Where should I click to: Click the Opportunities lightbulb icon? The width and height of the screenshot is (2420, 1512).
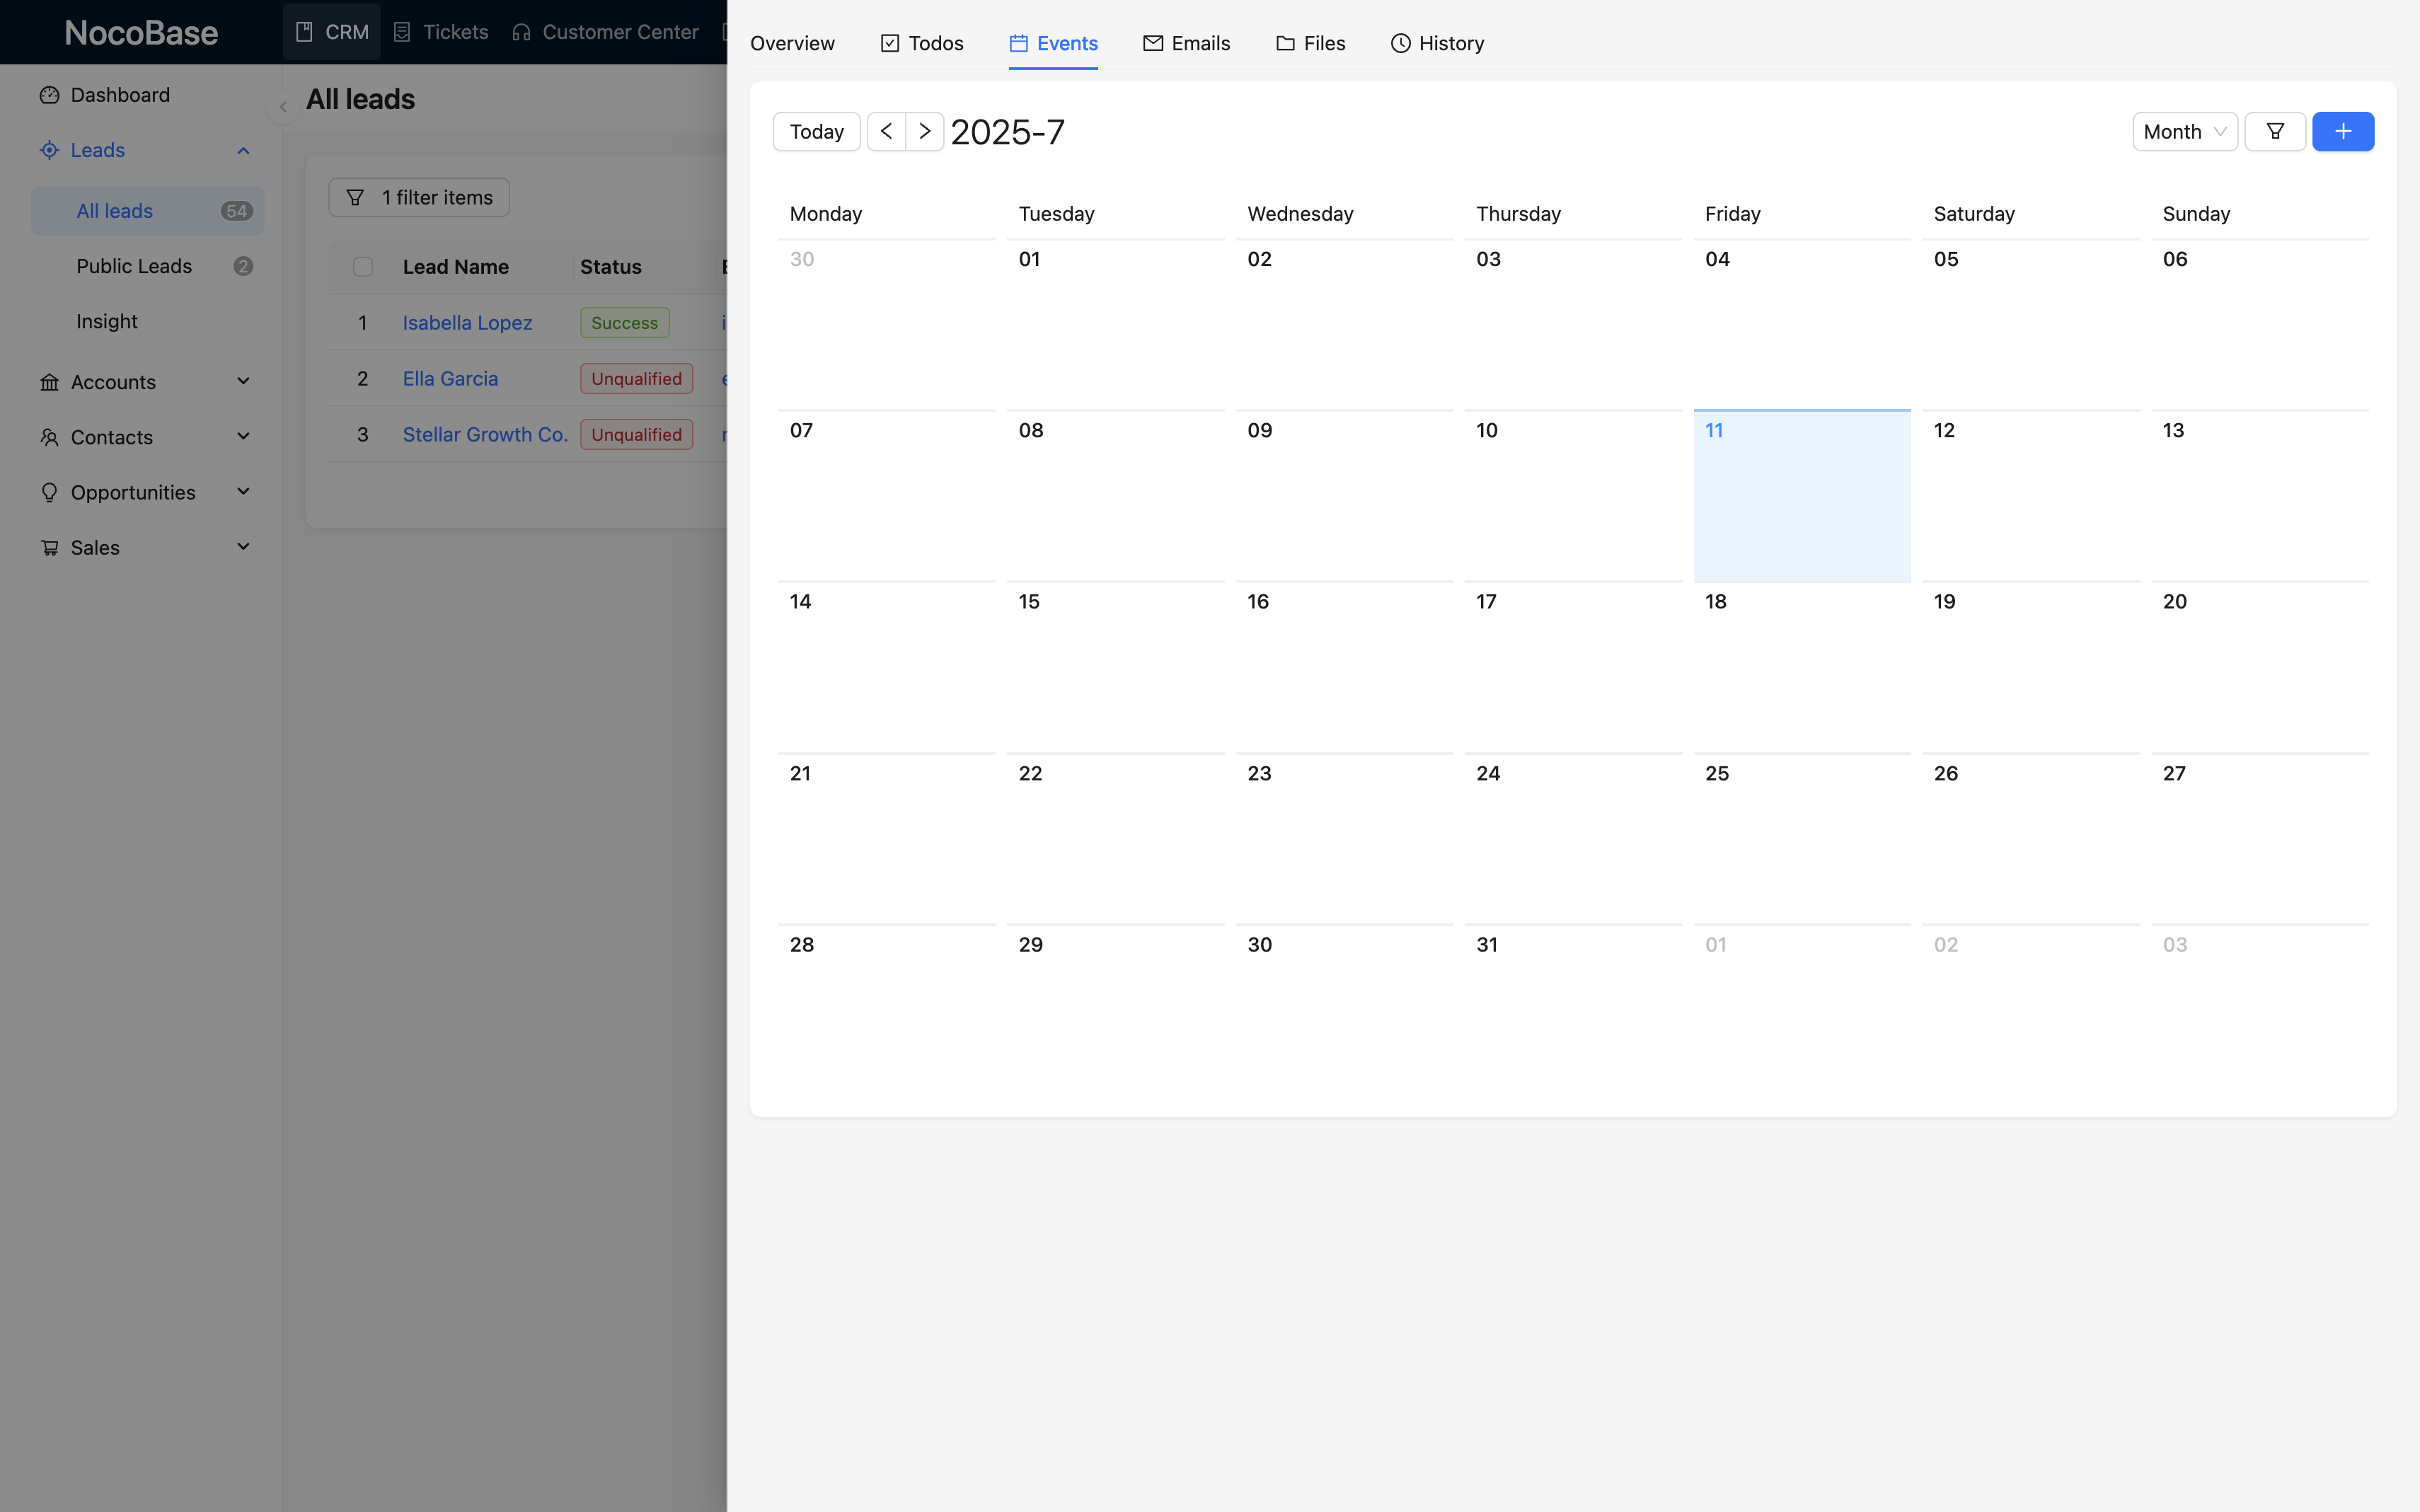(x=50, y=492)
